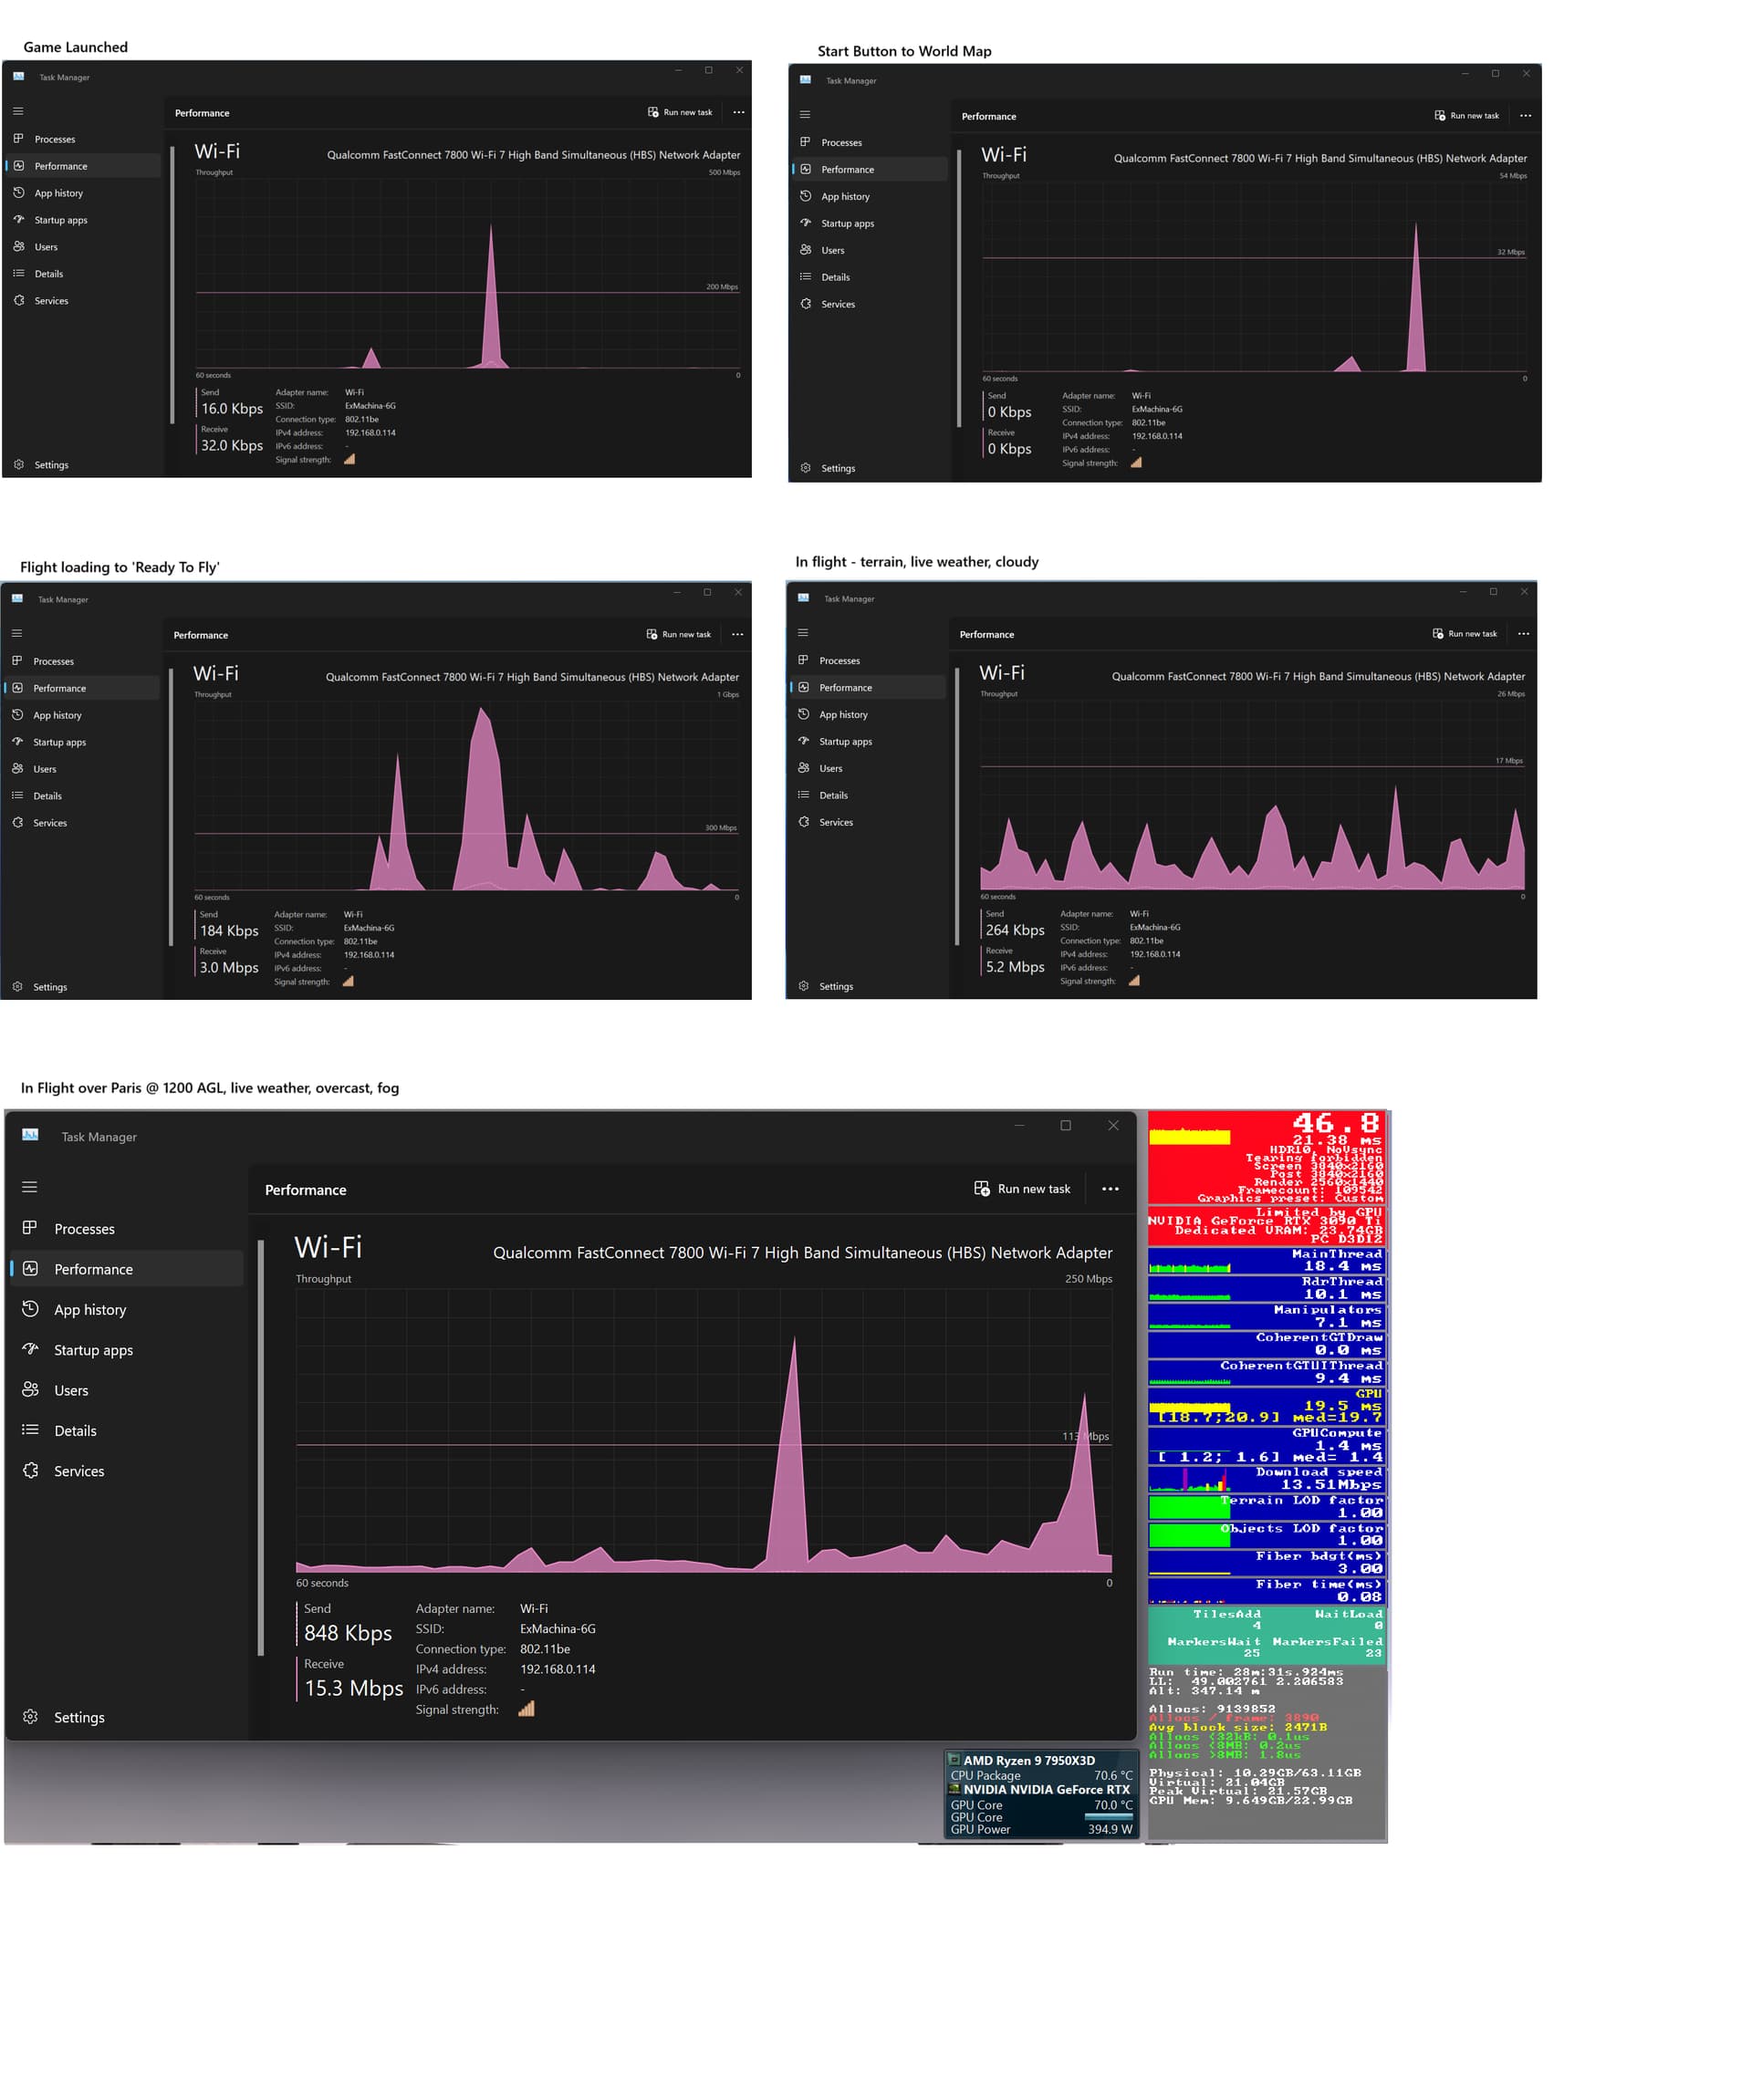Open three-dot more options in largest Task Manager
Image resolution: width=1752 pixels, height=2100 pixels.
coord(1110,1189)
